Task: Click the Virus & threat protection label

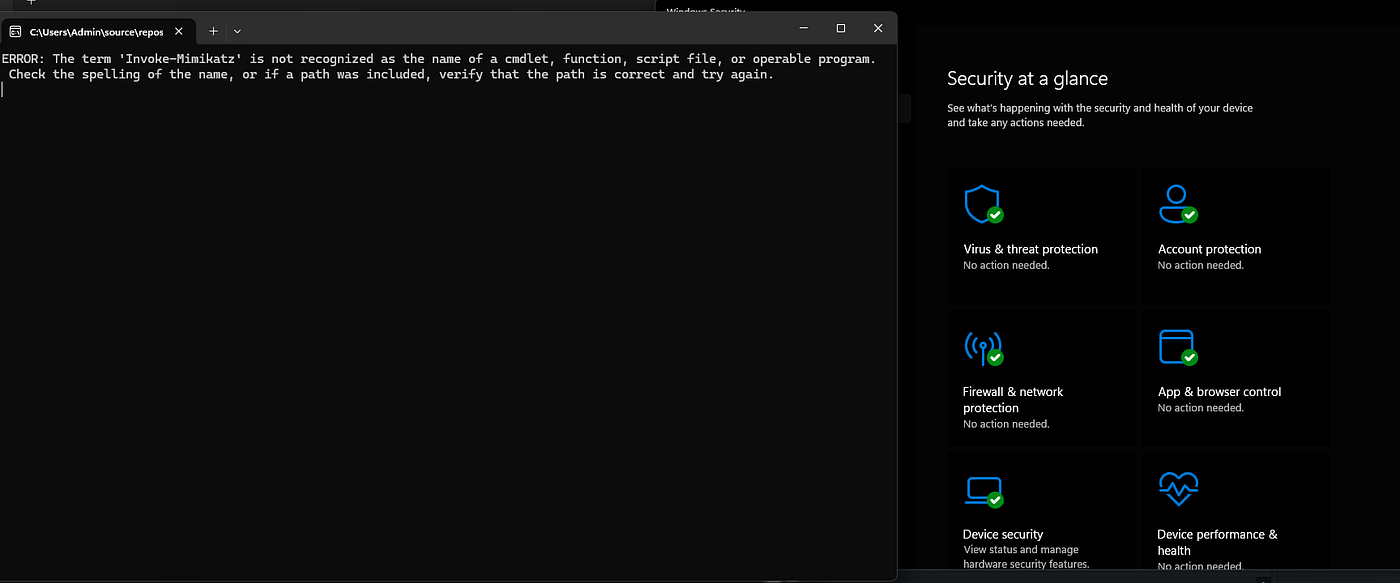Action: [1030, 249]
